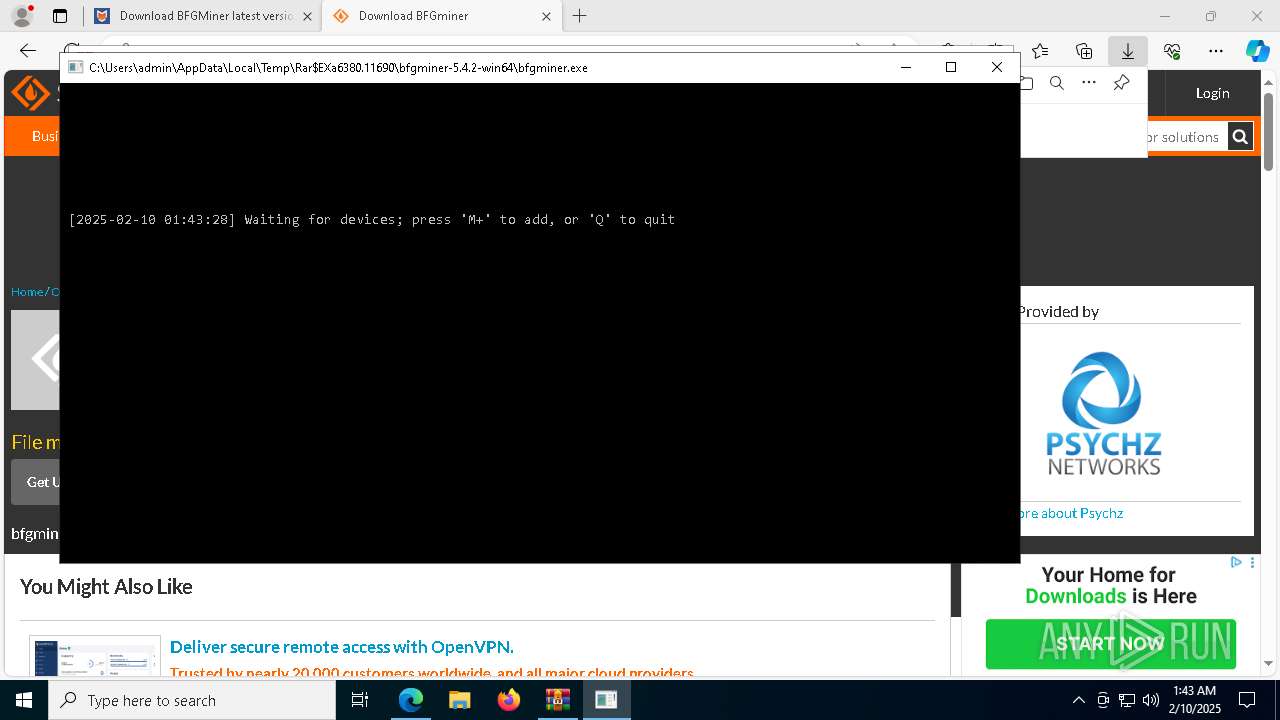The height and width of the screenshot is (720, 1280).
Task: Maximize the bfgminer.exe console window
Action: (951, 67)
